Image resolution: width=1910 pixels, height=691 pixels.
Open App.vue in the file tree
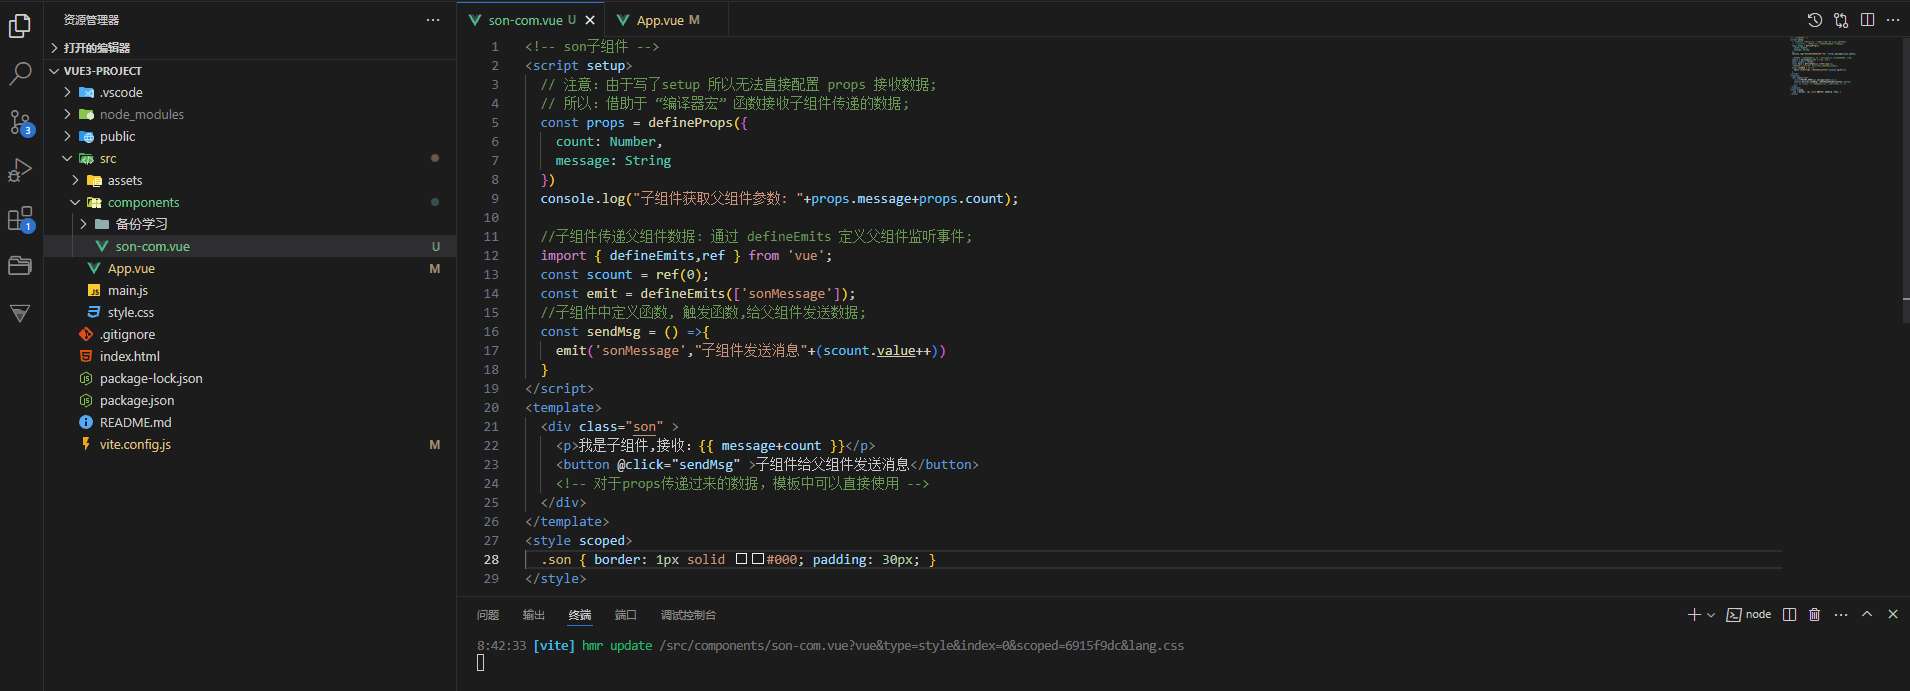250,269
